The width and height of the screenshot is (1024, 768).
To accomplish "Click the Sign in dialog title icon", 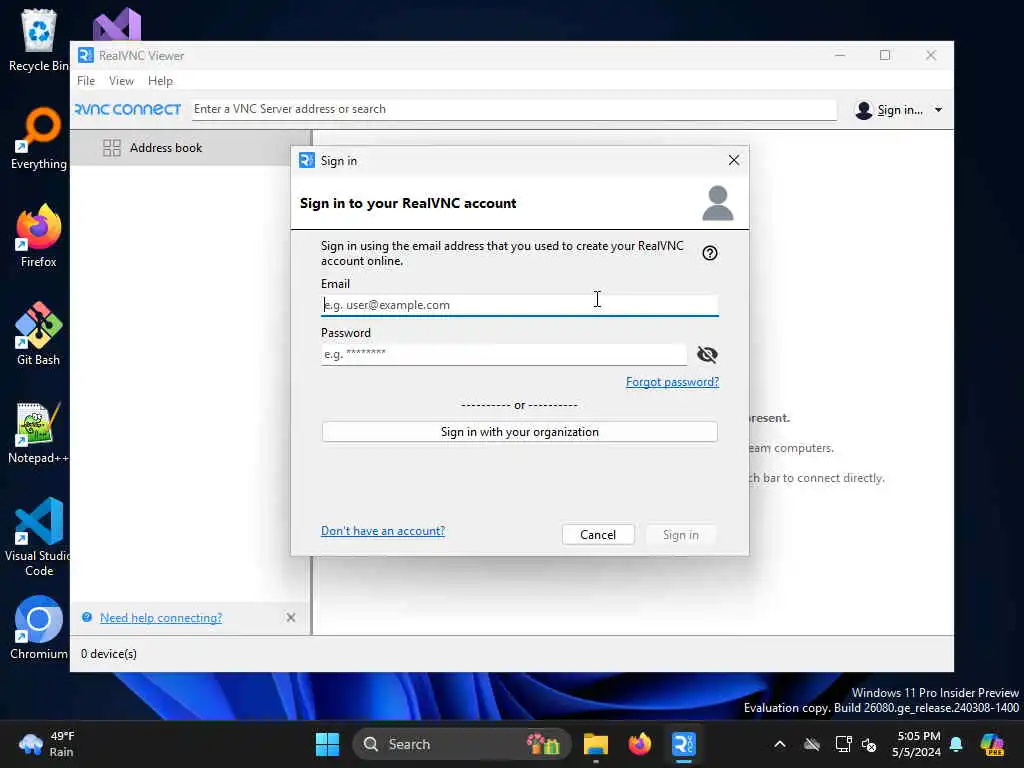I will coord(307,160).
